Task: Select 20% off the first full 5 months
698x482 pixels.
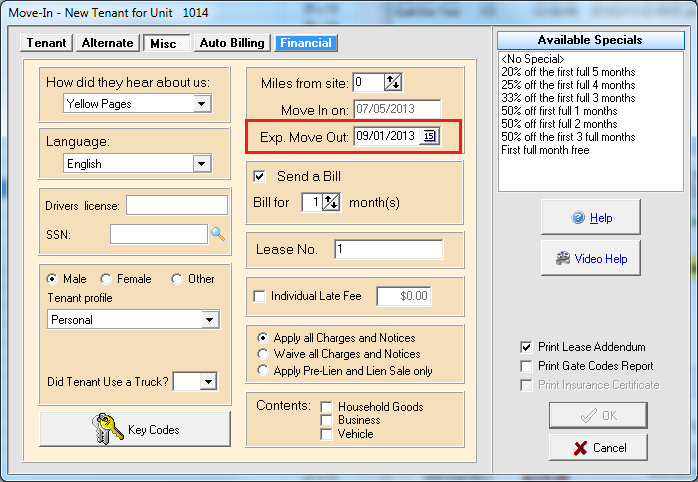Action: point(568,72)
